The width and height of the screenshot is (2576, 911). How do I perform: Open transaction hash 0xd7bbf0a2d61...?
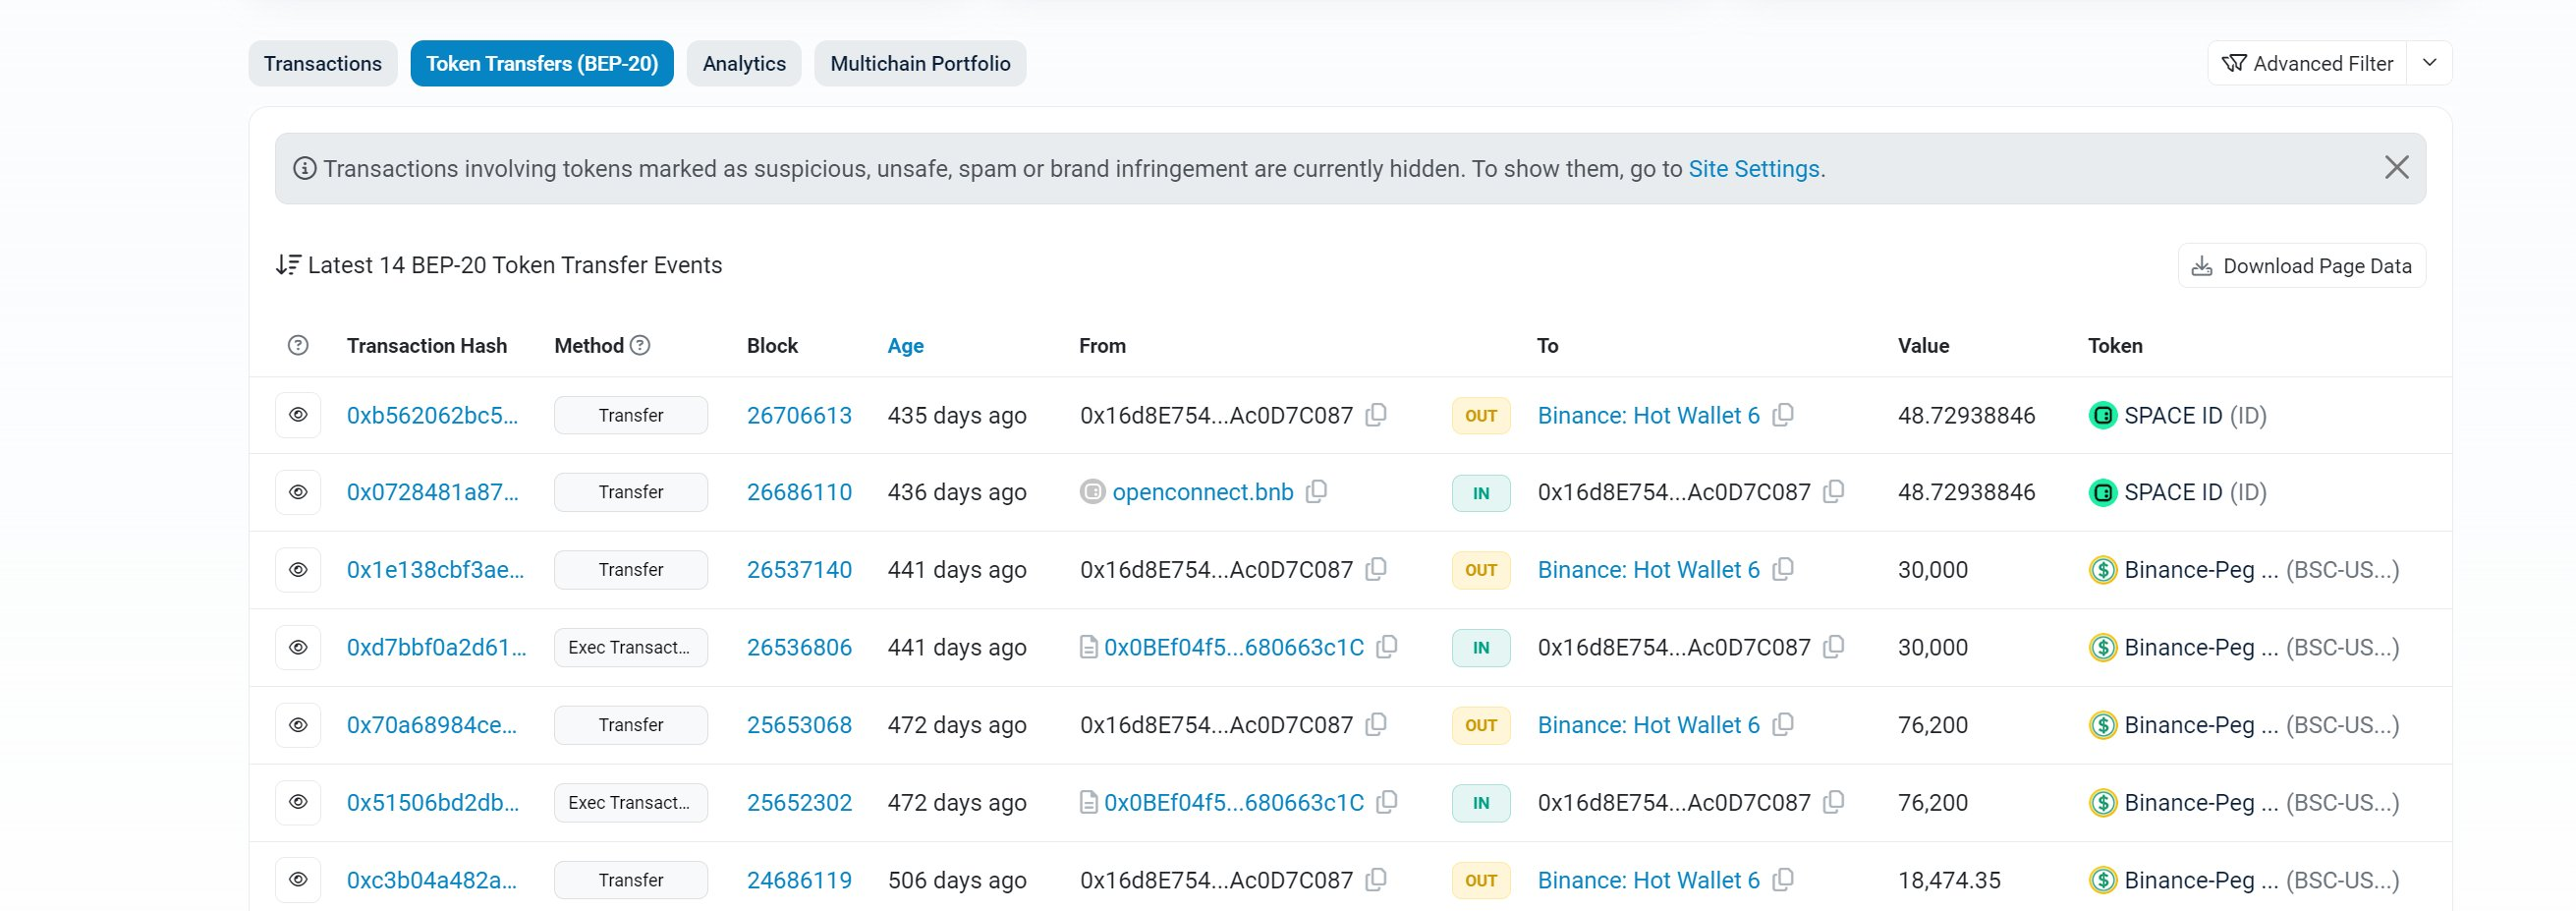coord(436,647)
